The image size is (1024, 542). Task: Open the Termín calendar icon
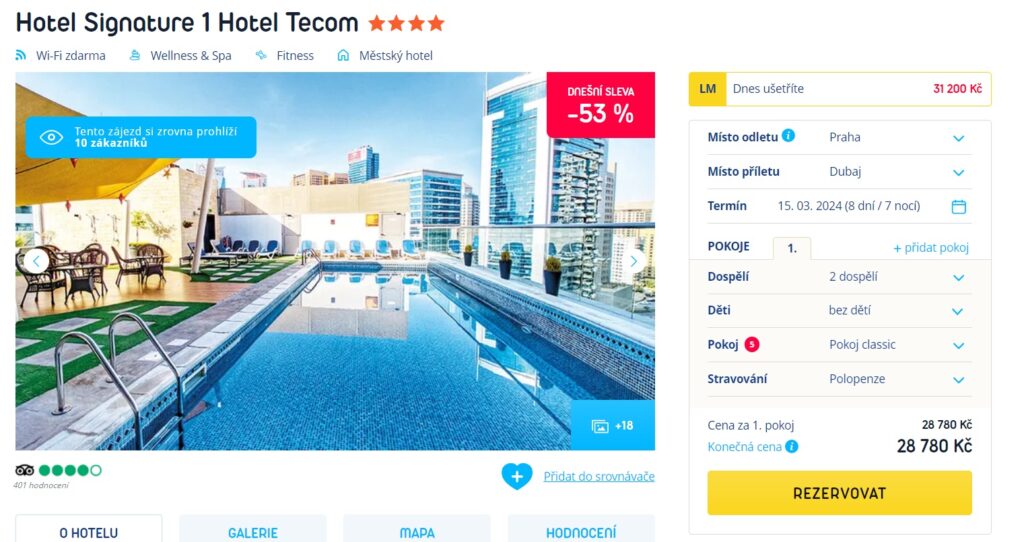958,206
